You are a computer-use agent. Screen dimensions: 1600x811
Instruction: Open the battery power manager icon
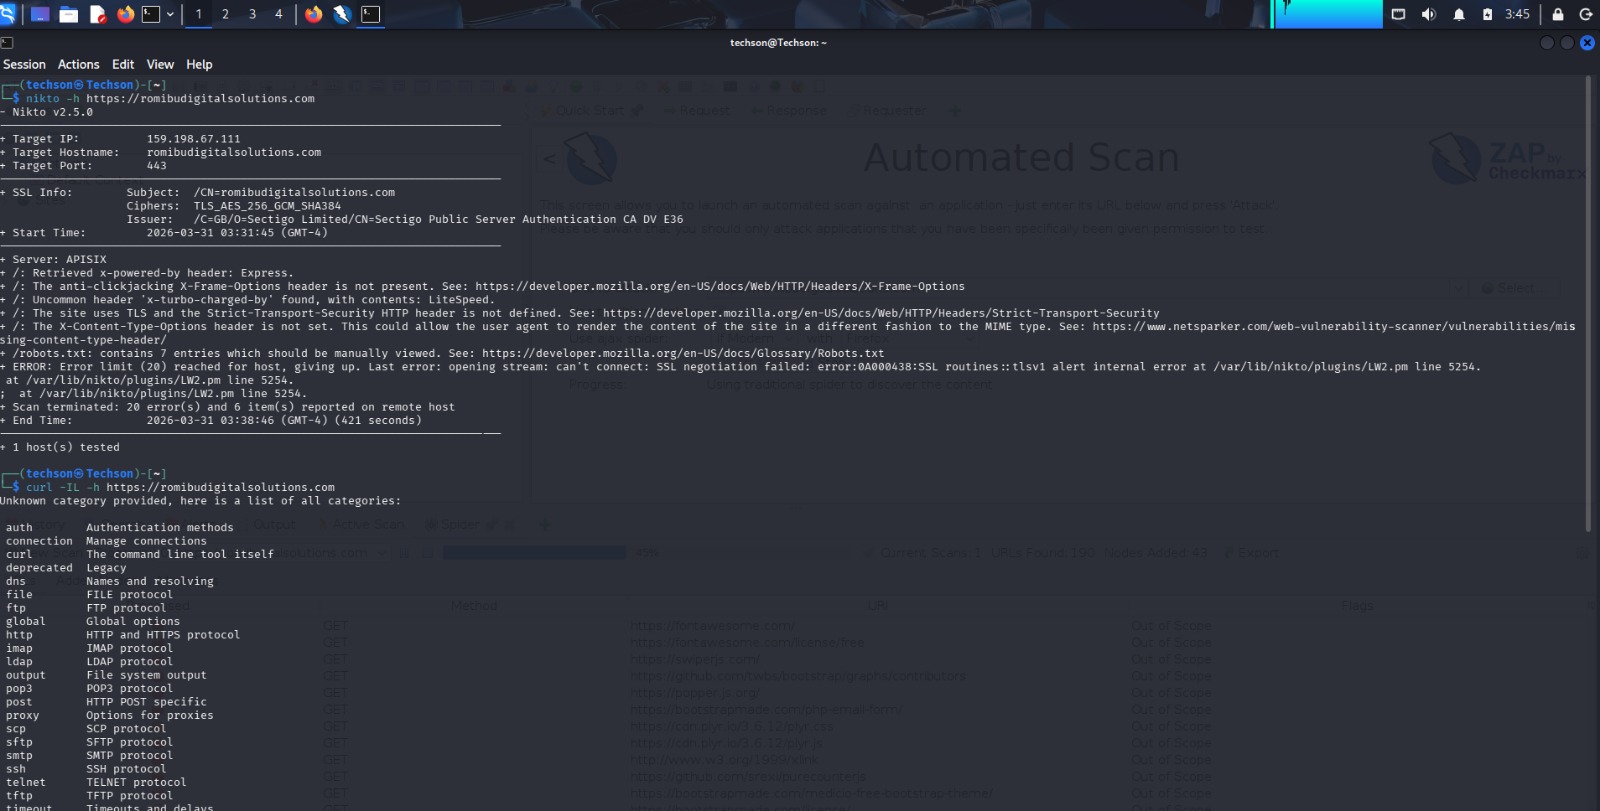(x=1487, y=14)
